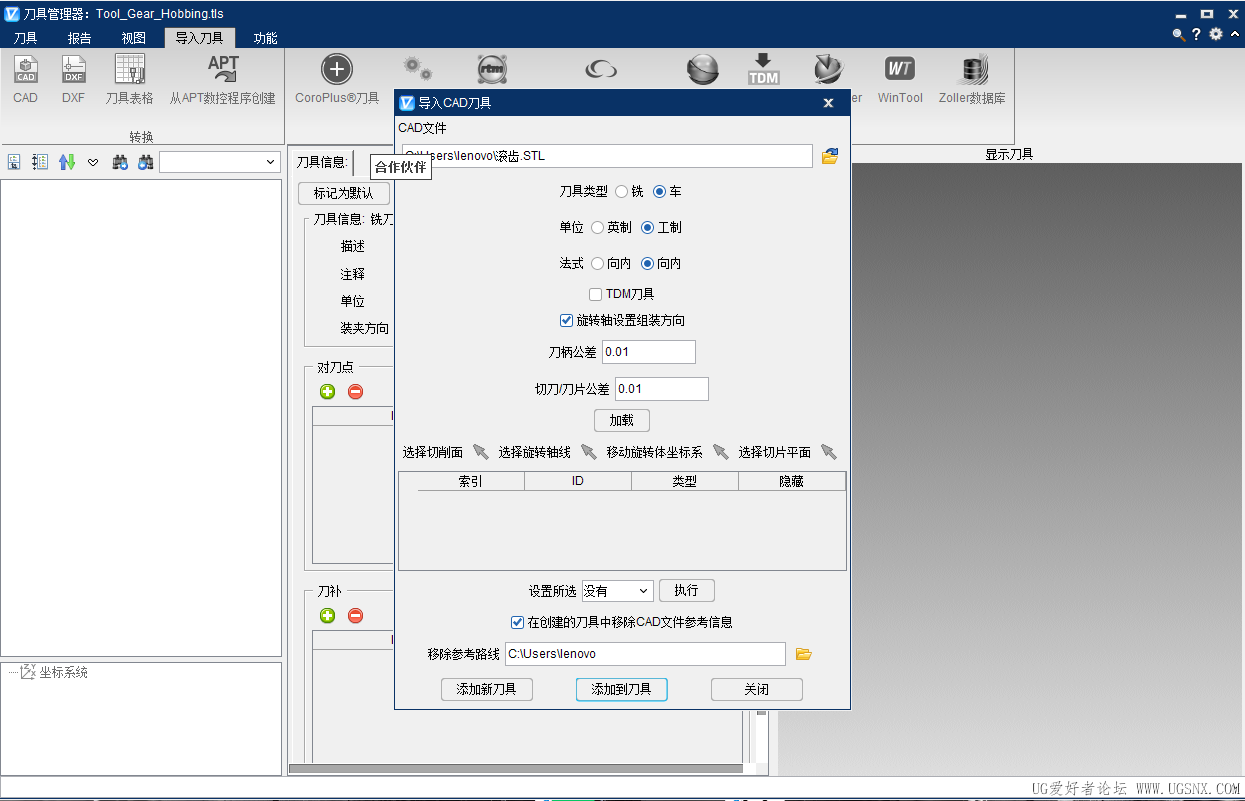Click the 加载 button
The image size is (1245, 801).
coord(622,420)
